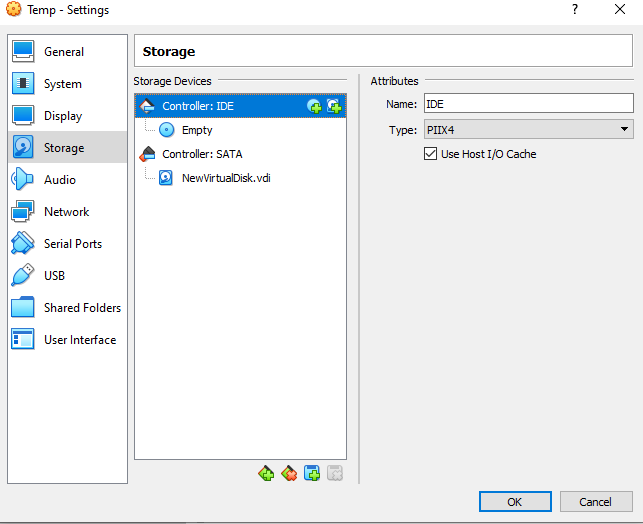Select Controller: SATA in the device tree
Image resolution: width=643 pixels, height=524 pixels.
pos(201,154)
